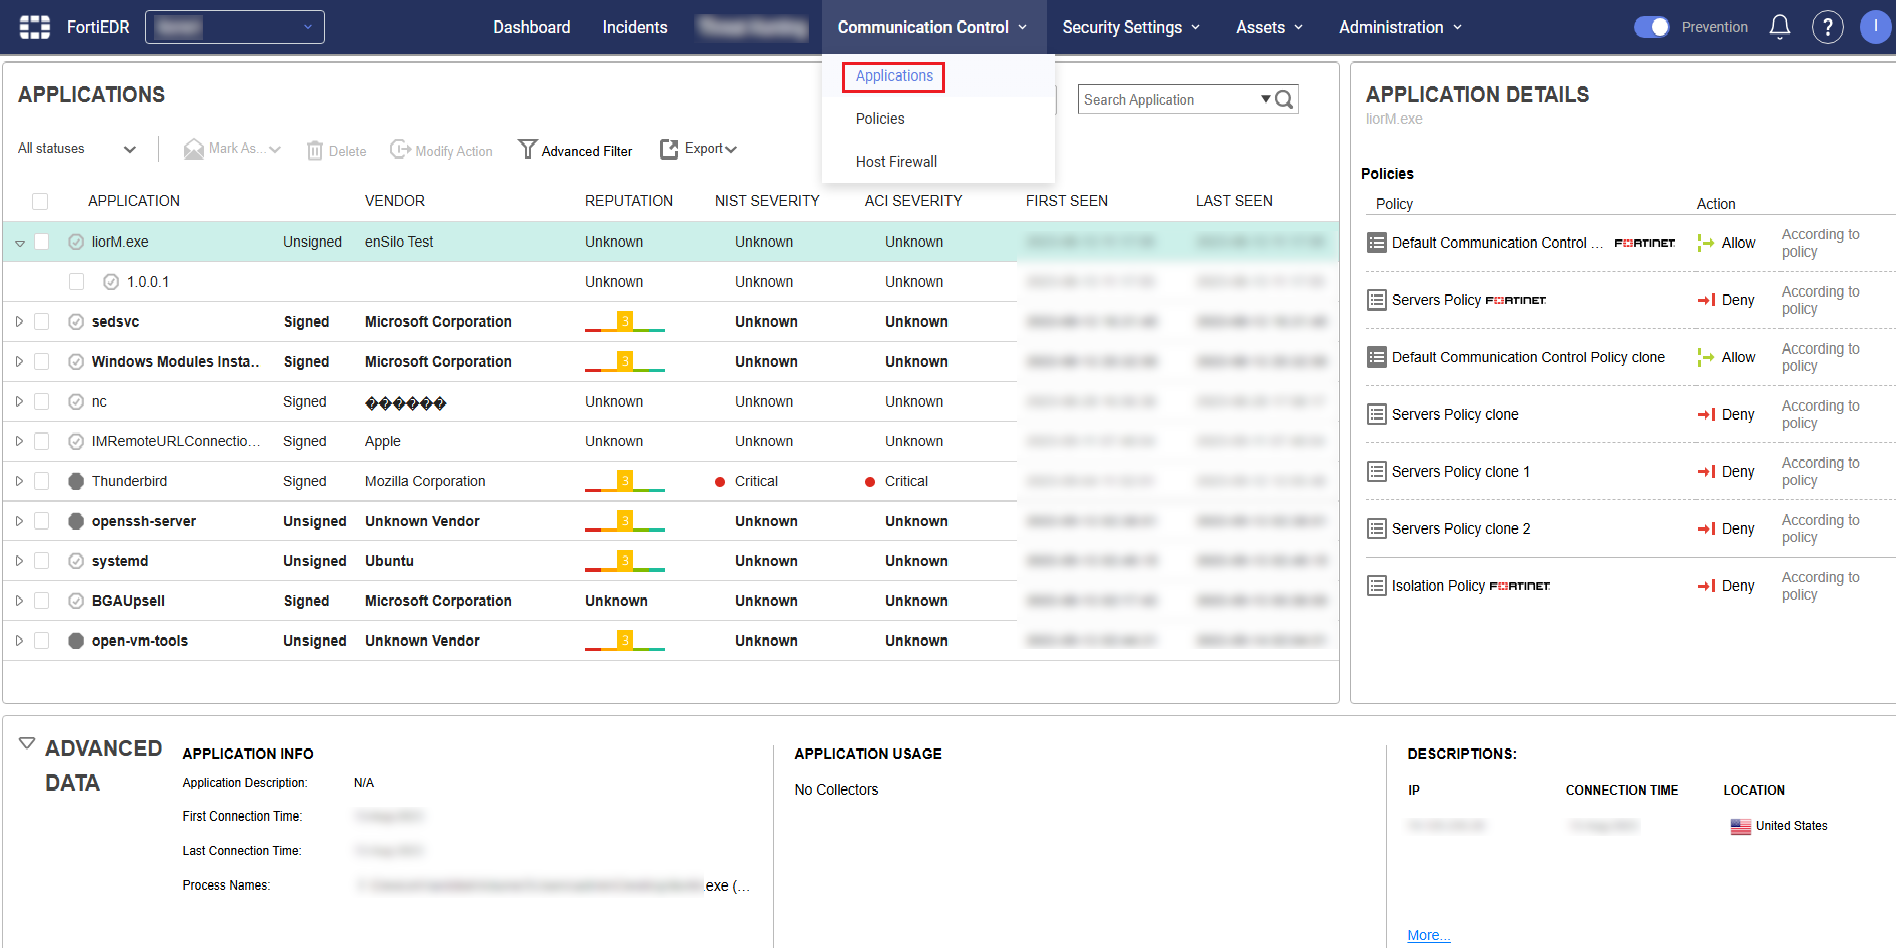
Task: Open the Dashboard page
Action: 531,27
